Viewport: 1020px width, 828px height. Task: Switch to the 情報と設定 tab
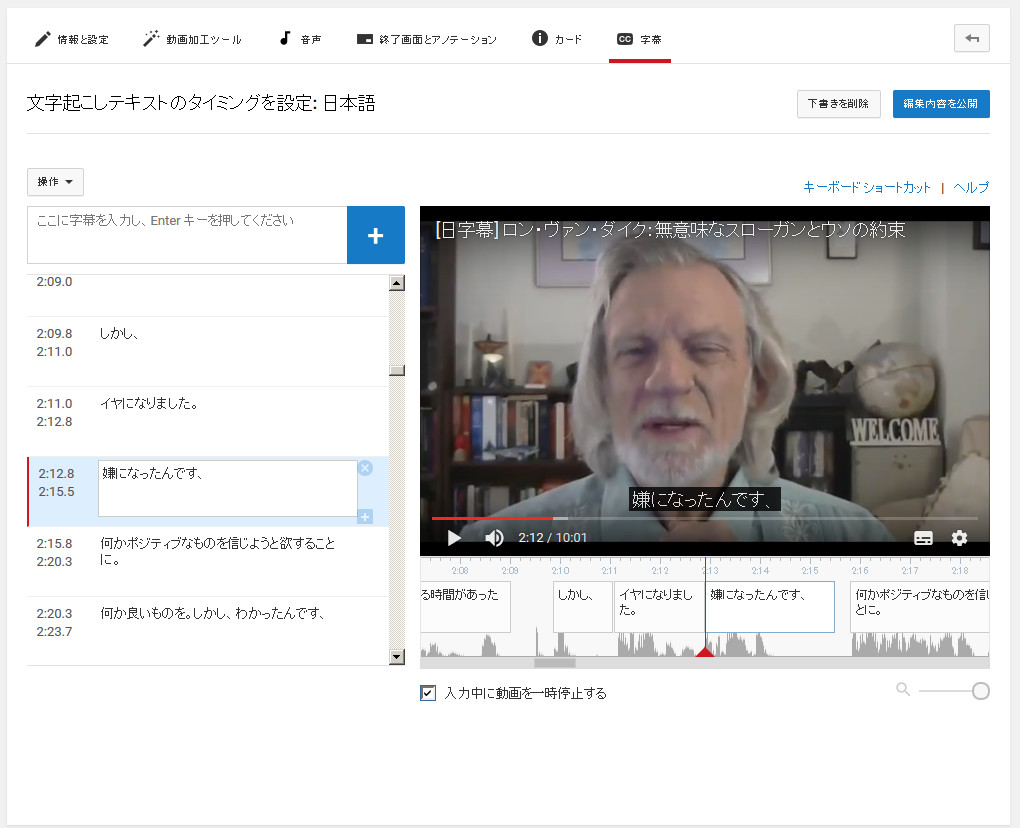[x=71, y=40]
